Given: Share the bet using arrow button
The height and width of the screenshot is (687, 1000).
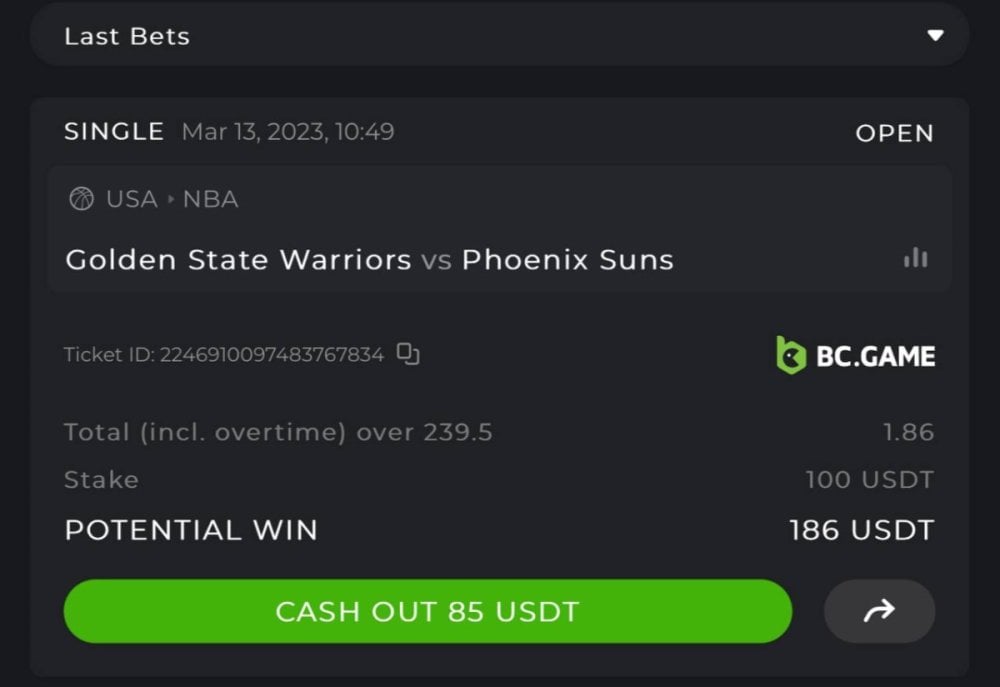Looking at the screenshot, I should pyautogui.click(x=879, y=611).
